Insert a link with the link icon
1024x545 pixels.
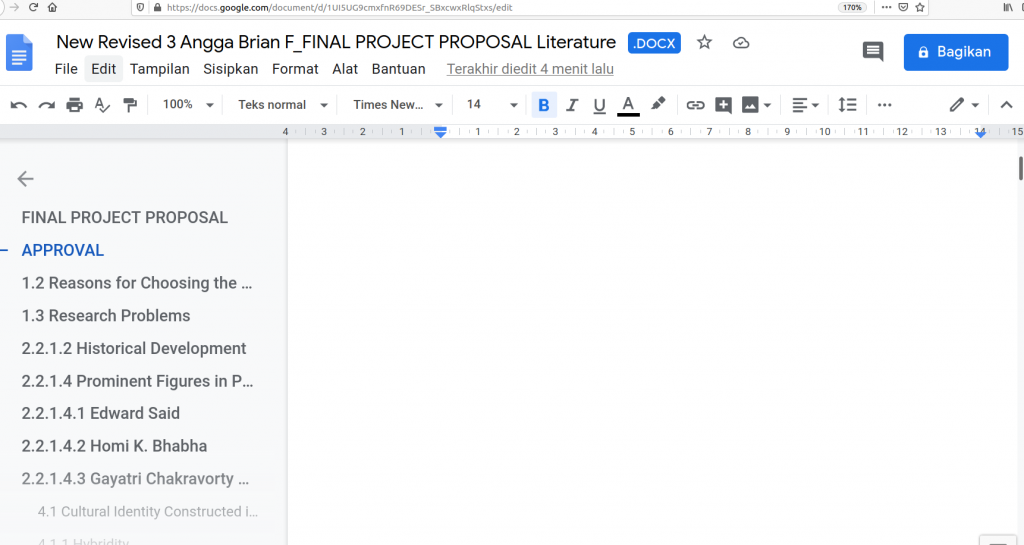pyautogui.click(x=695, y=105)
